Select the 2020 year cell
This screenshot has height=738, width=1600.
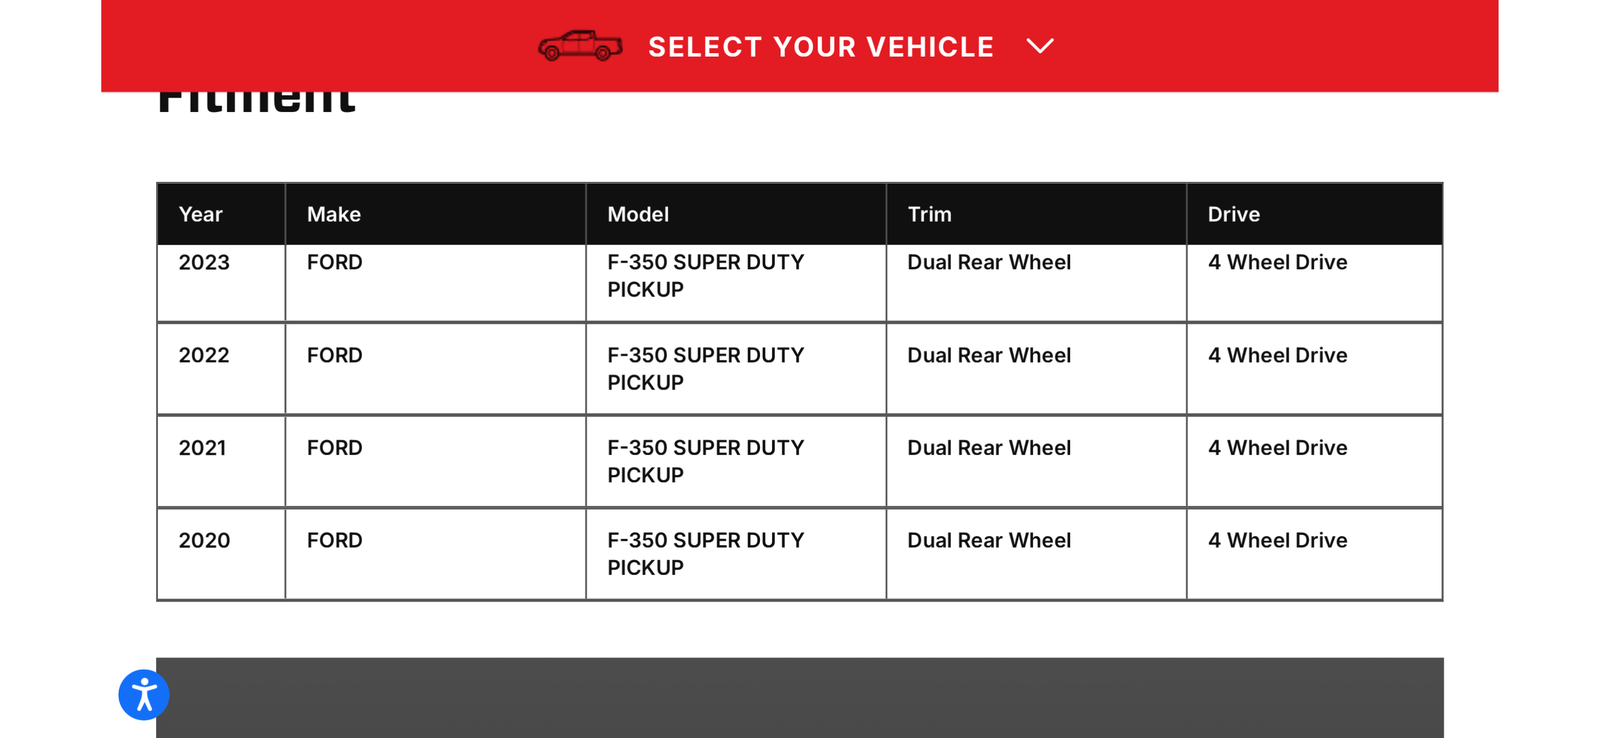(x=204, y=541)
